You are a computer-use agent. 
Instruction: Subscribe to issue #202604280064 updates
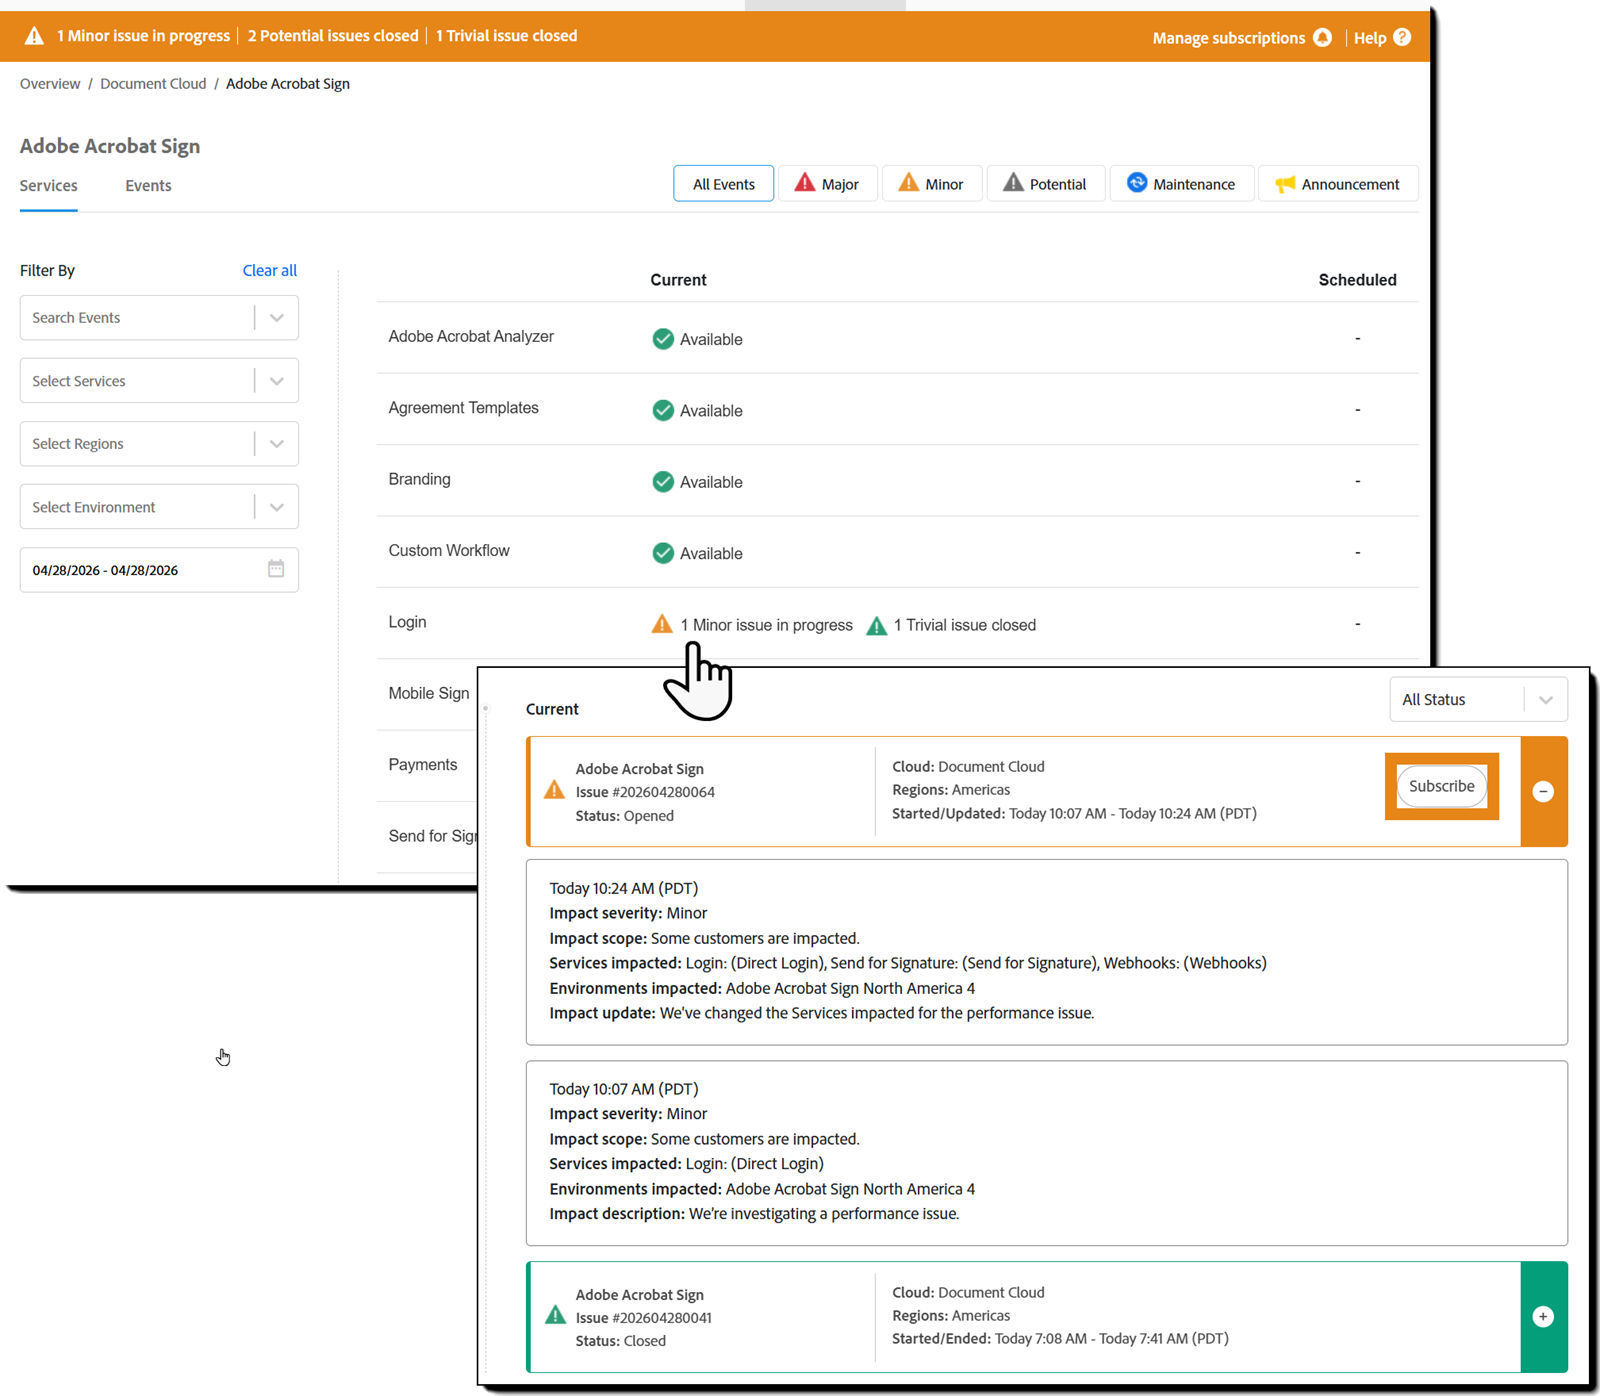(x=1441, y=786)
